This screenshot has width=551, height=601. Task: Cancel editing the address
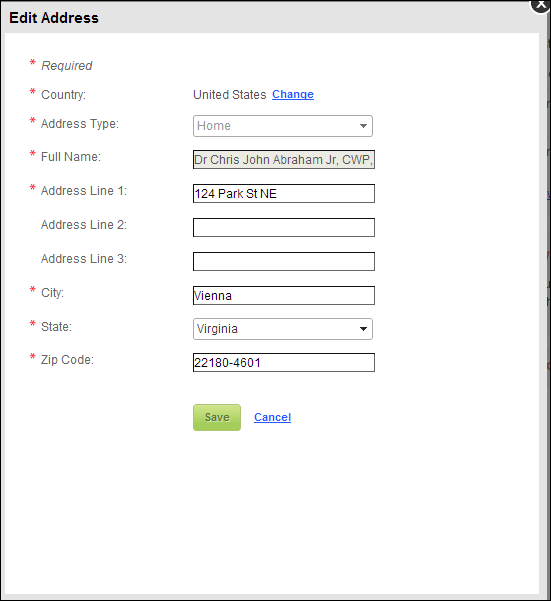pos(272,417)
